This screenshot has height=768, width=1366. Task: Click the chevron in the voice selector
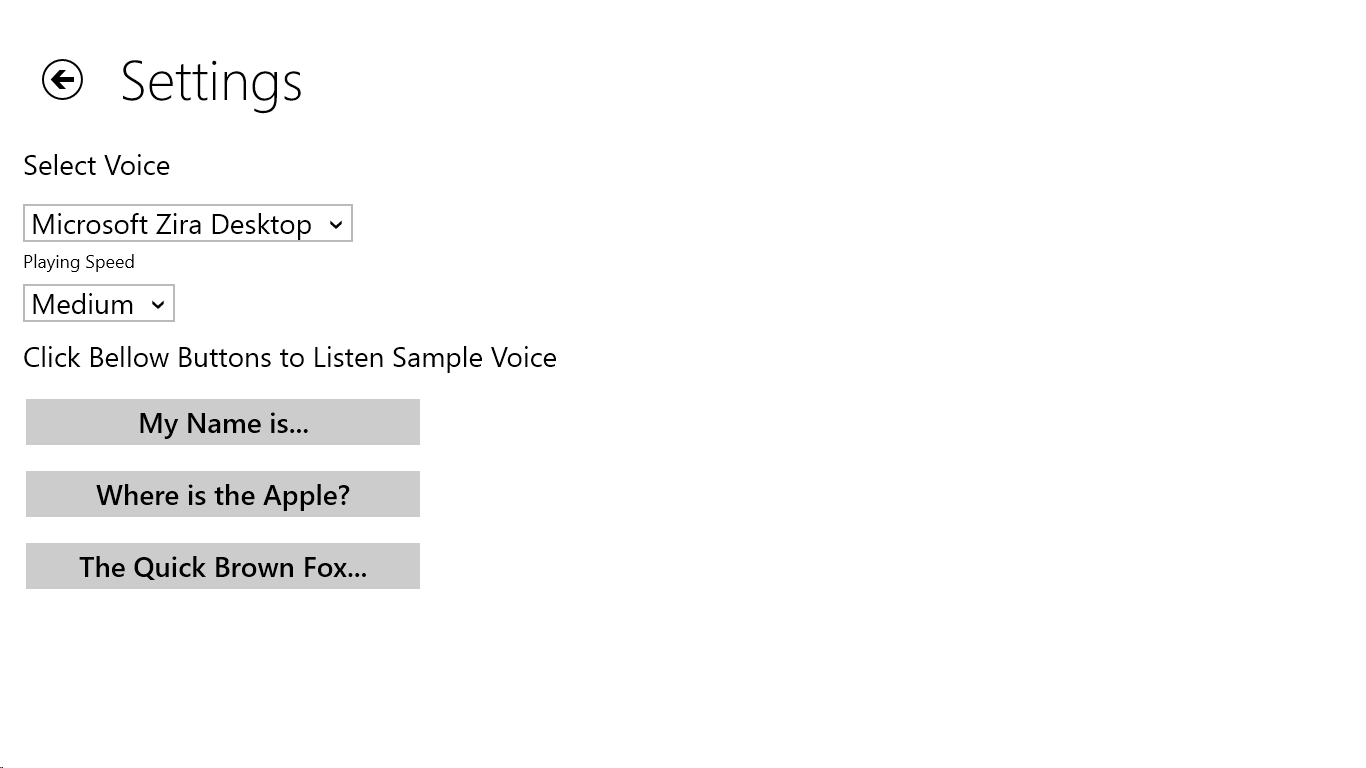pyautogui.click(x=336, y=225)
